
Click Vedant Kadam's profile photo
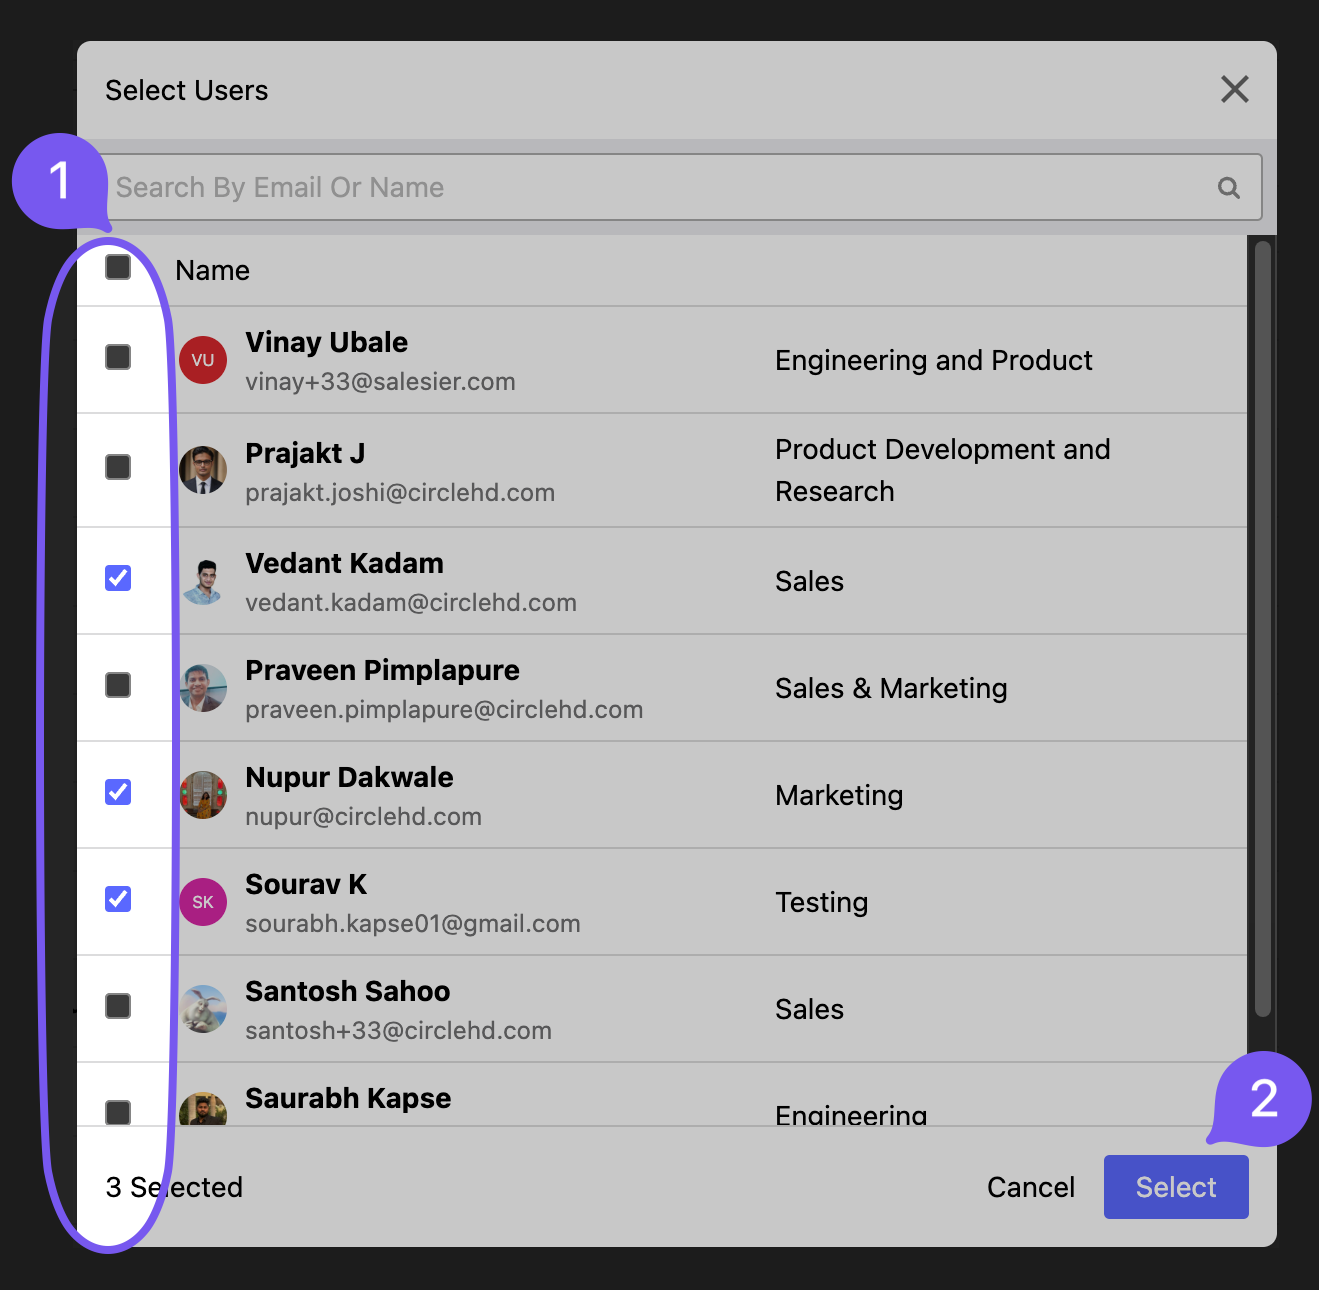pyautogui.click(x=203, y=581)
